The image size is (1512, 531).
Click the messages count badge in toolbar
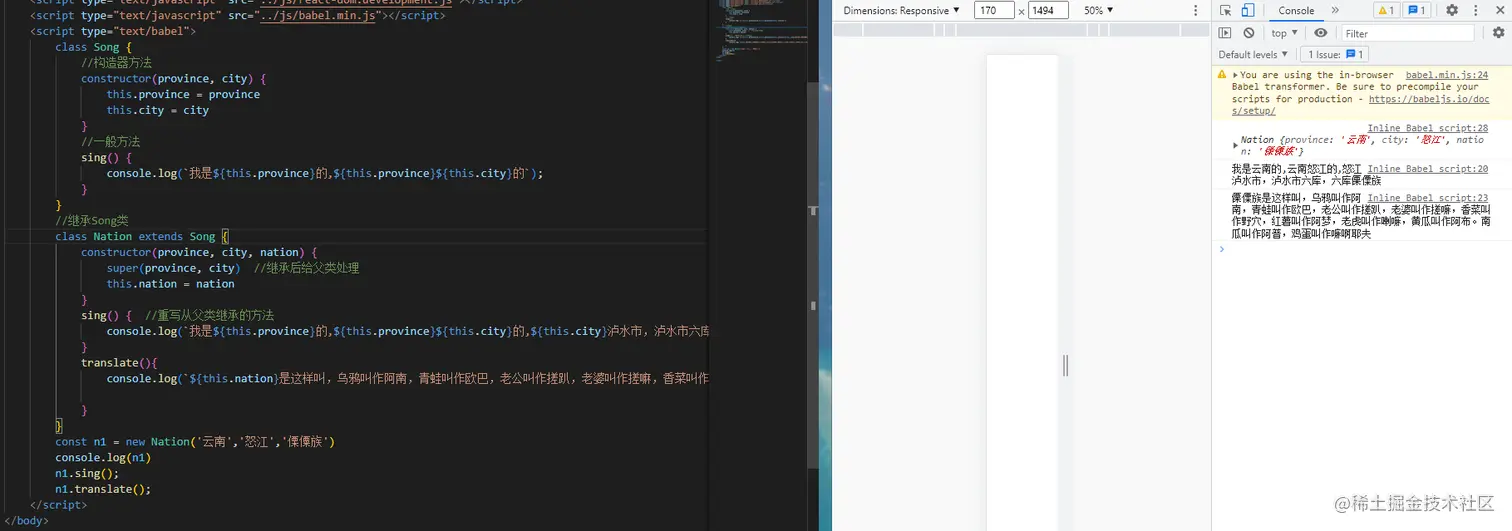(x=1417, y=10)
